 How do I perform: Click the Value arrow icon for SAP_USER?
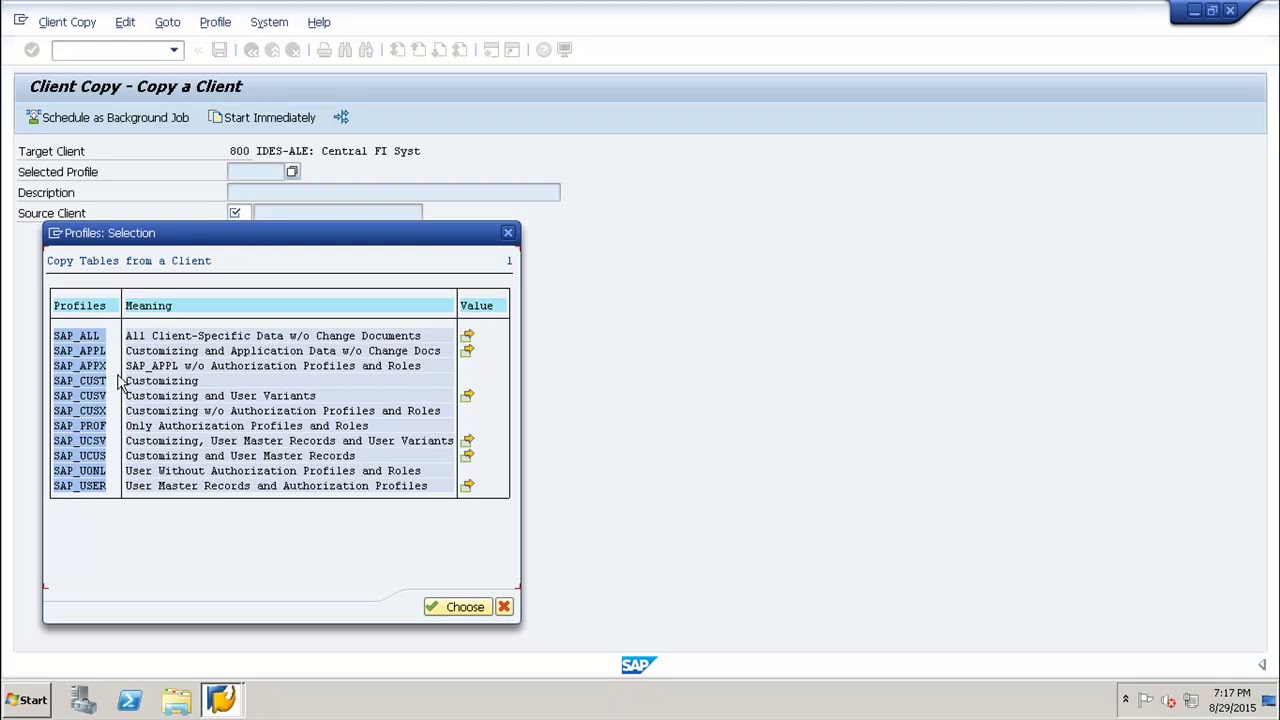467,486
